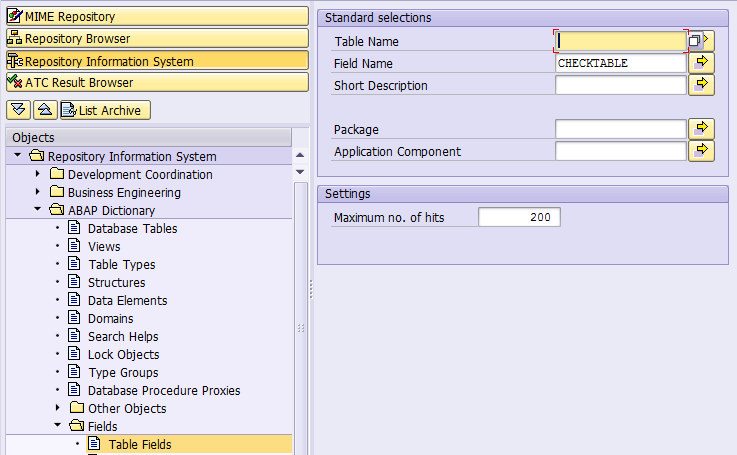Open the Repository Browser

point(157,39)
